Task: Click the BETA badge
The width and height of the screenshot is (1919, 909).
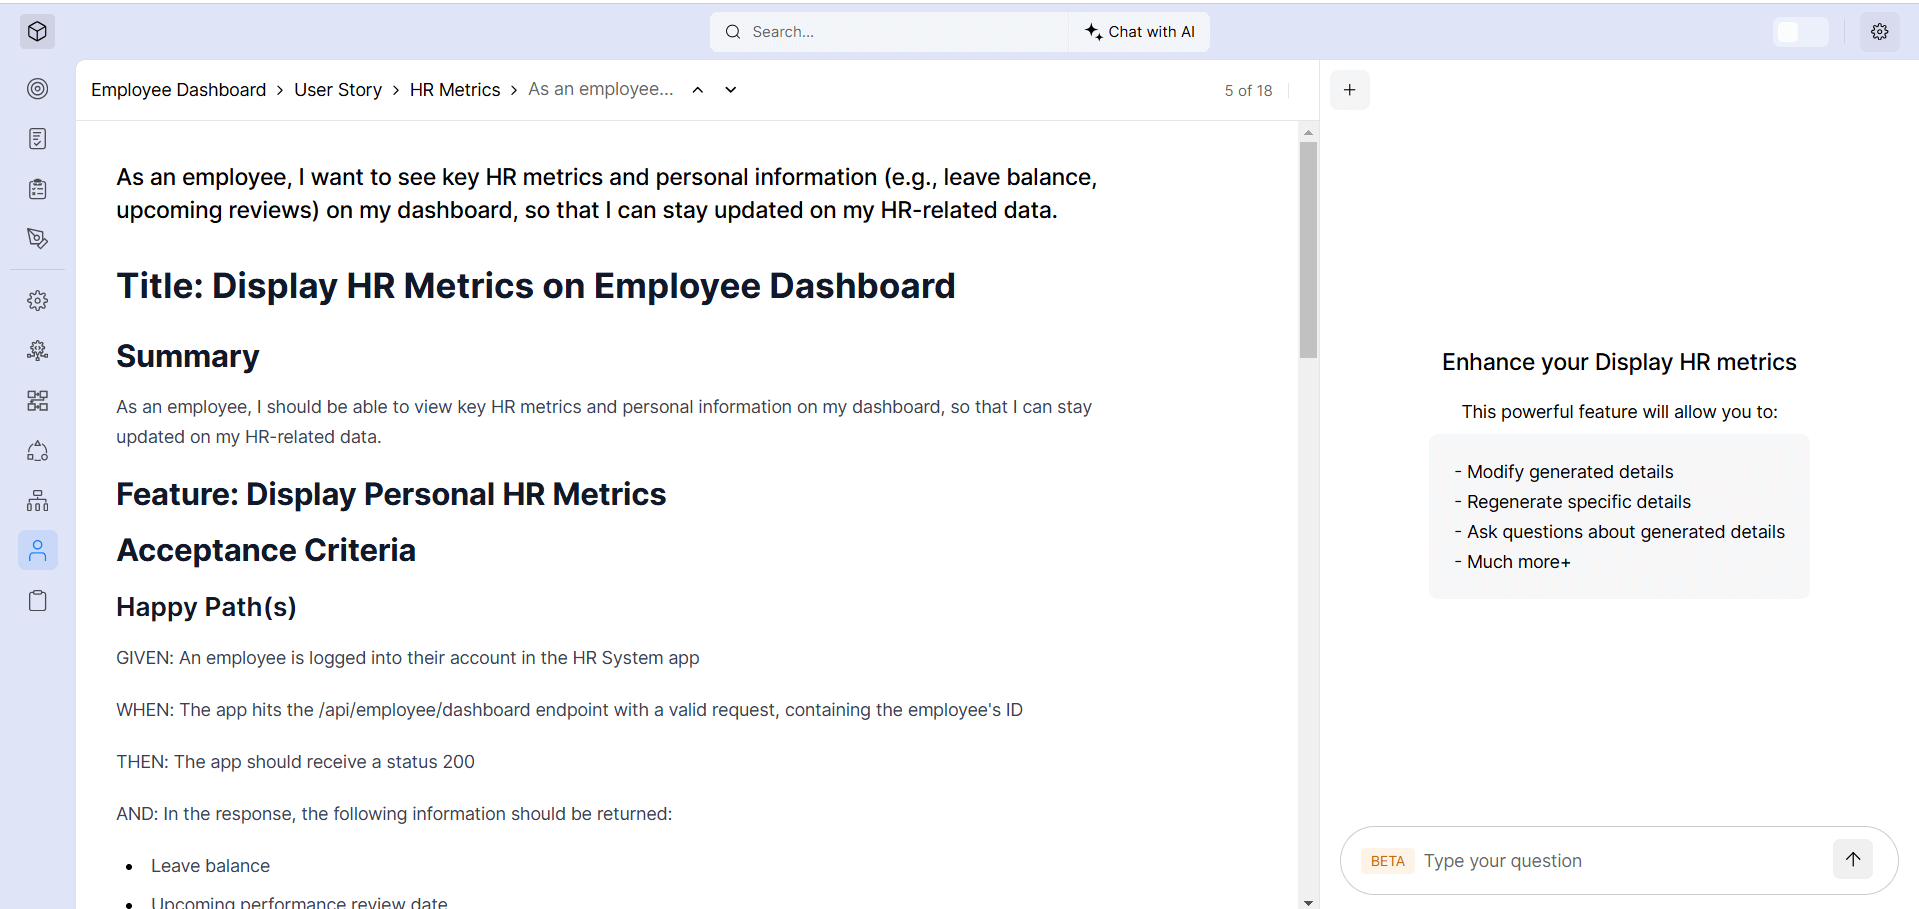Action: tap(1387, 861)
